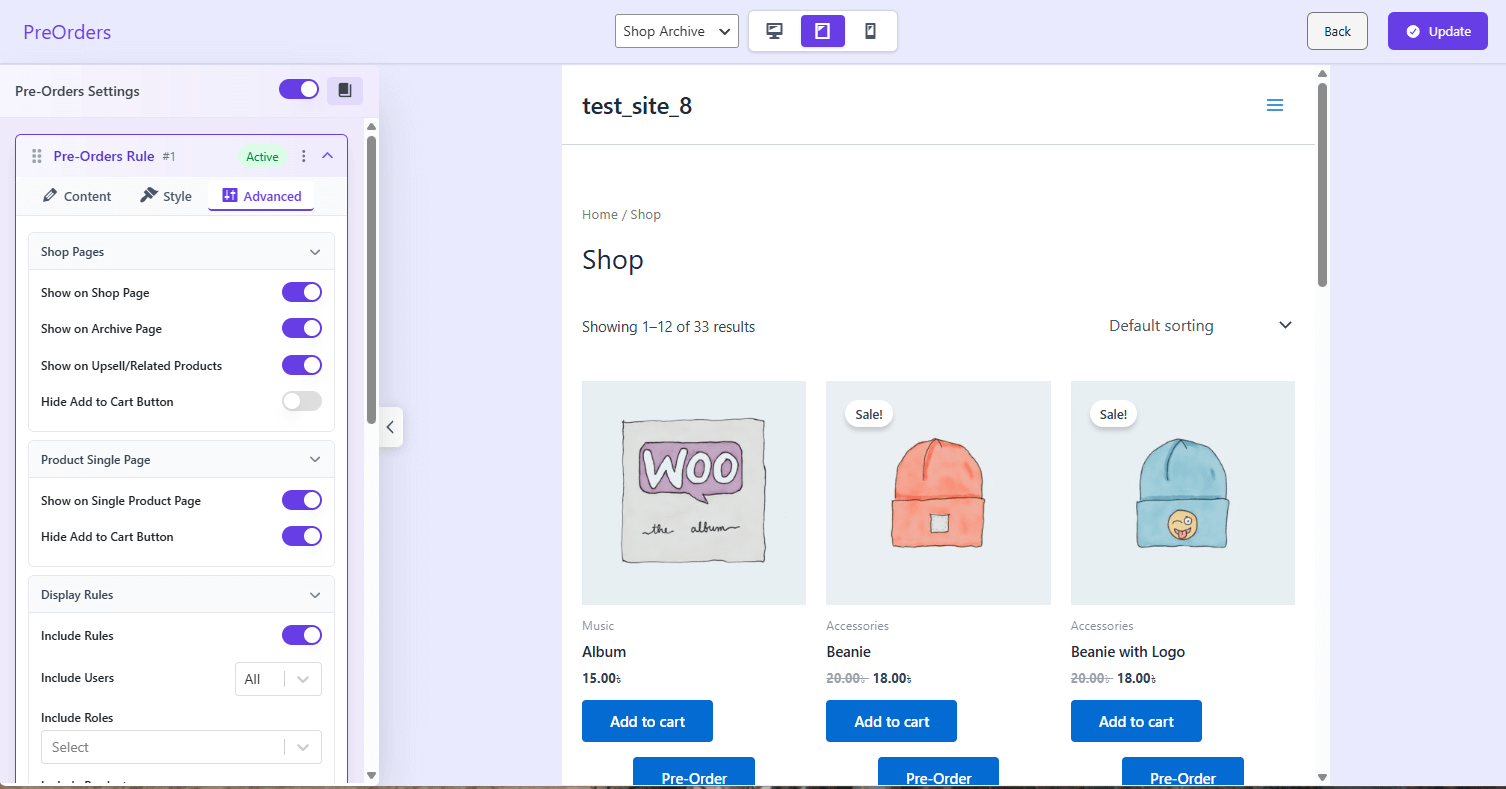Switch to mobile preview icon
Screen dimensions: 1506x789
tap(870, 31)
